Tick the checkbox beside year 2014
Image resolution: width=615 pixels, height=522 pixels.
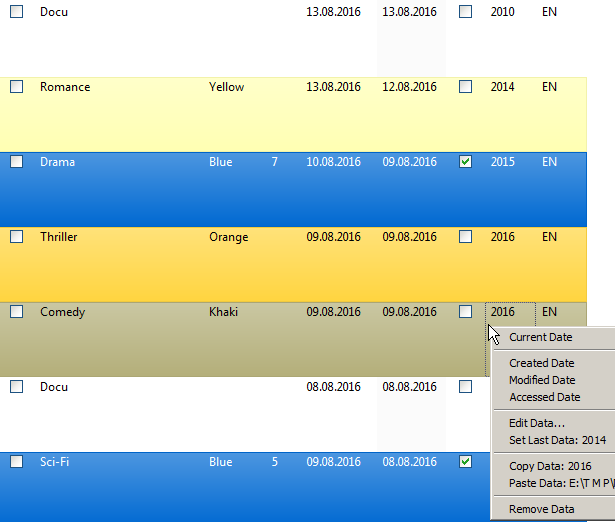coord(465,87)
